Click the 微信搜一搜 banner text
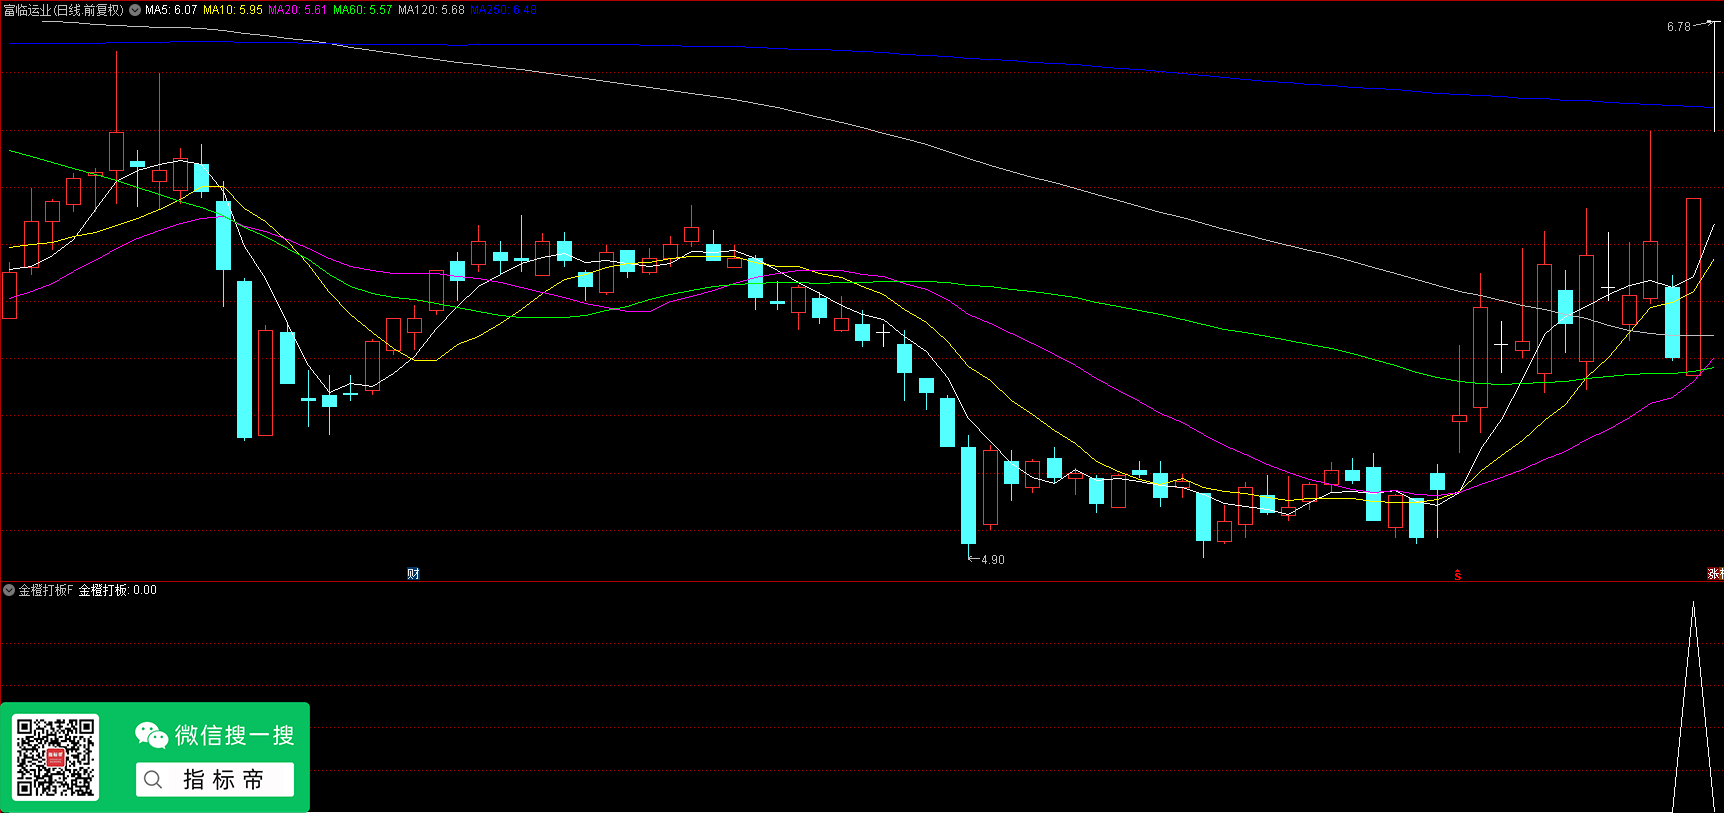The width and height of the screenshot is (1724, 813). 234,736
